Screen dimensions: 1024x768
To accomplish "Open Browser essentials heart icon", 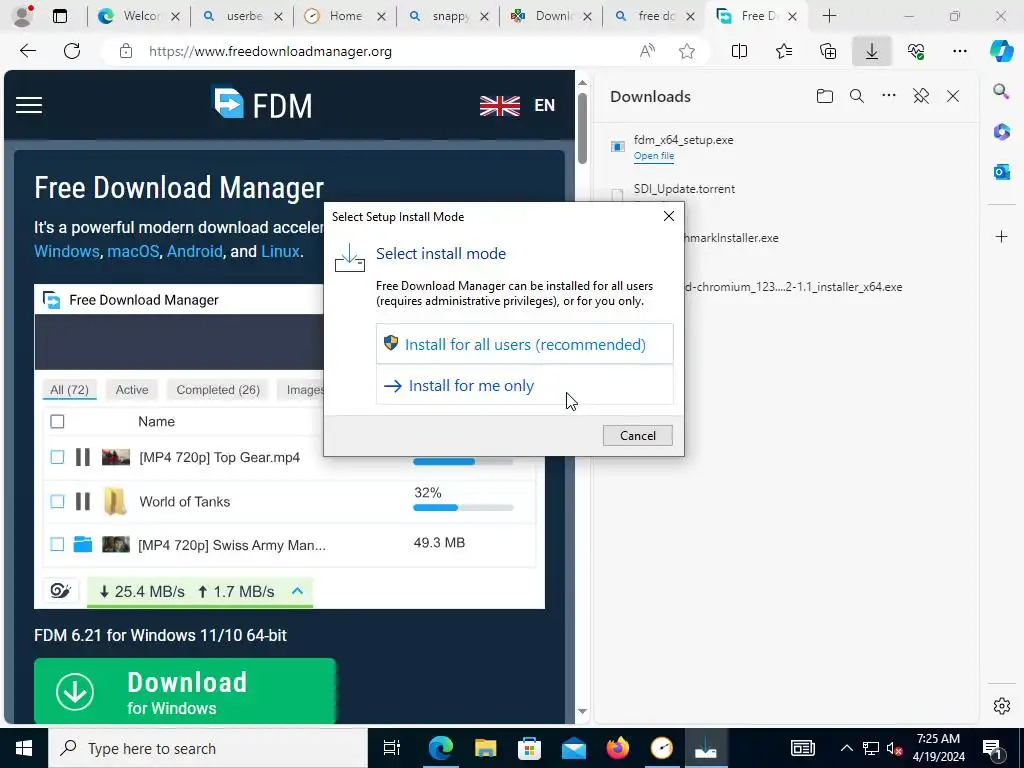I will click(916, 51).
